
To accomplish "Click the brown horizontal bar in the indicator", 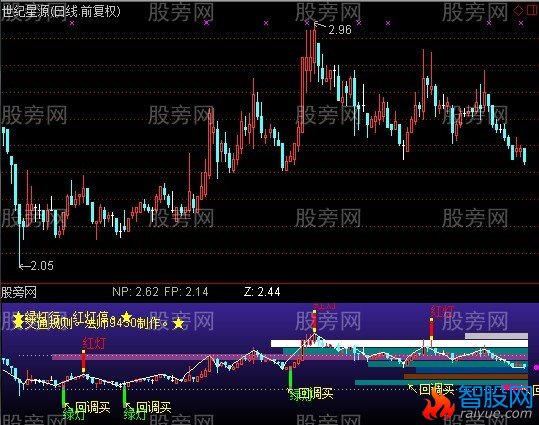I will click(x=466, y=377).
